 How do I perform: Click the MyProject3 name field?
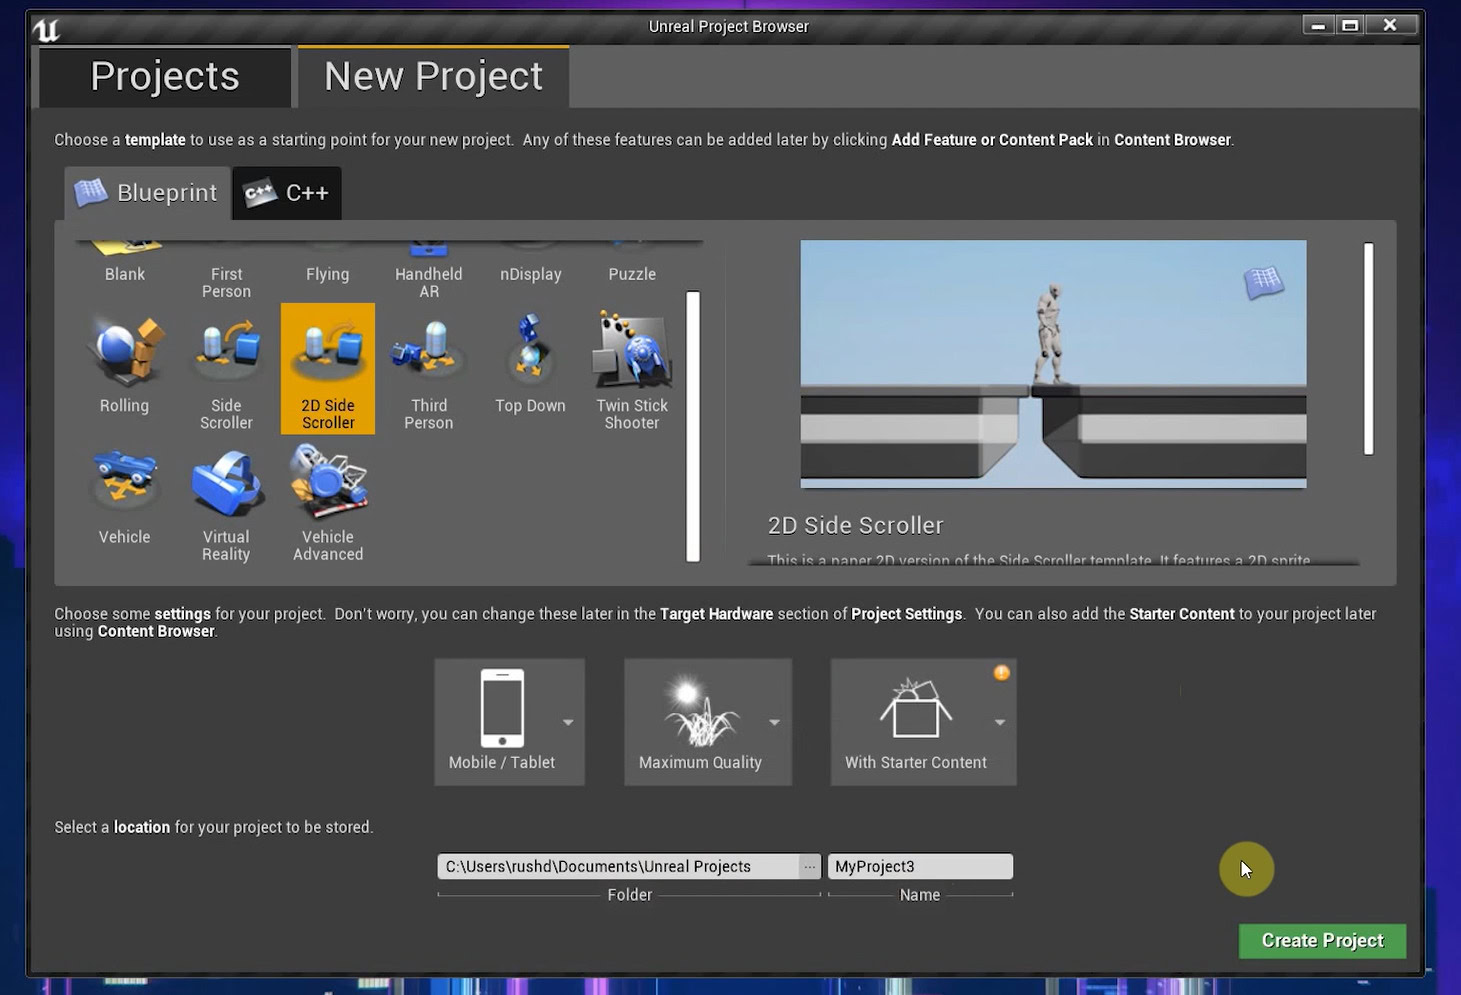click(919, 866)
